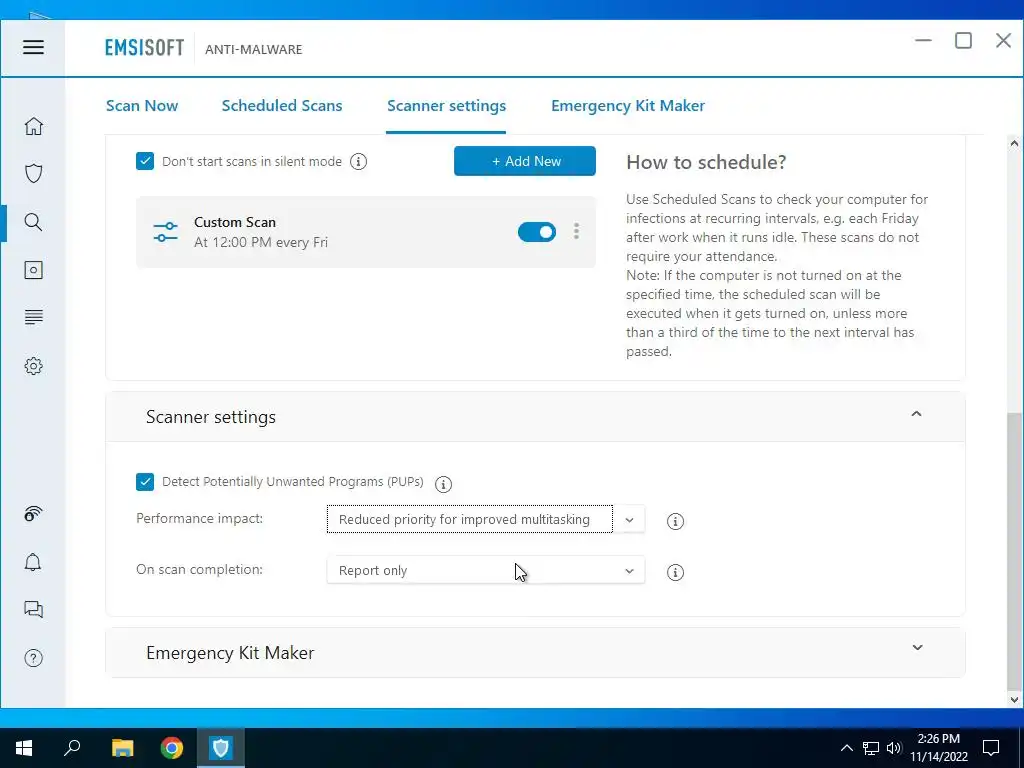Click the page scrollbar thumb
1024x768 pixels.
click(x=1014, y=551)
